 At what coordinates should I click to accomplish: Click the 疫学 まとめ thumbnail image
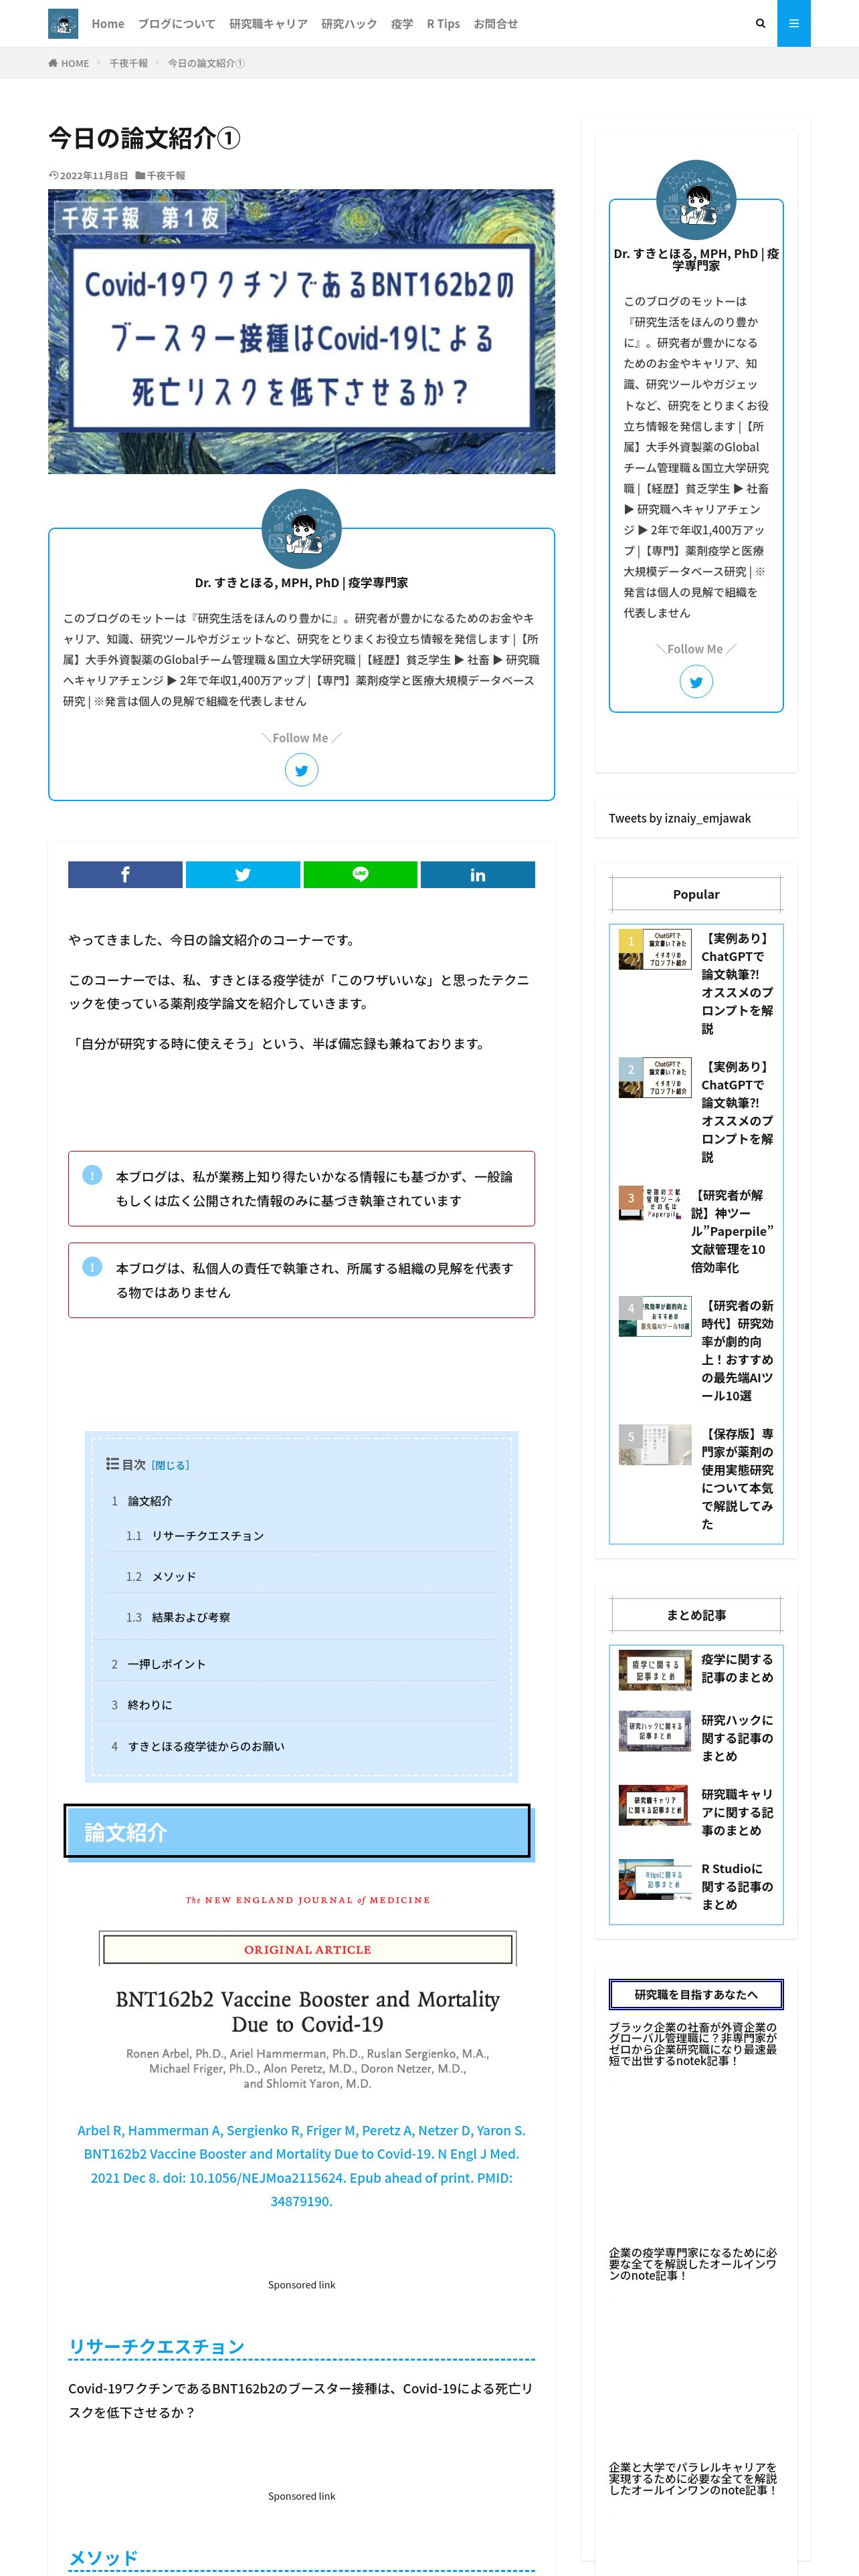(x=655, y=1670)
